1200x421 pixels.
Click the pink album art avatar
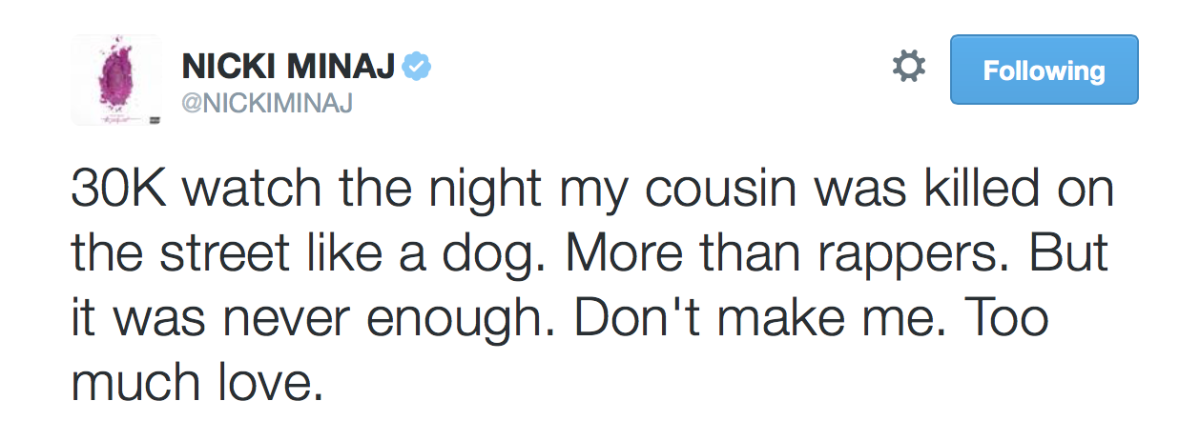[x=116, y=80]
